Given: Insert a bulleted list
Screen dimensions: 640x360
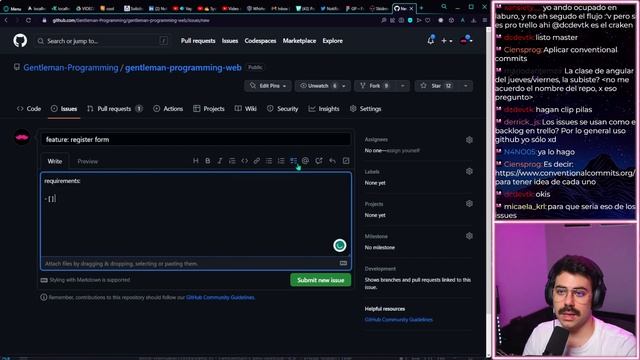Looking at the screenshot, I should [269, 161].
